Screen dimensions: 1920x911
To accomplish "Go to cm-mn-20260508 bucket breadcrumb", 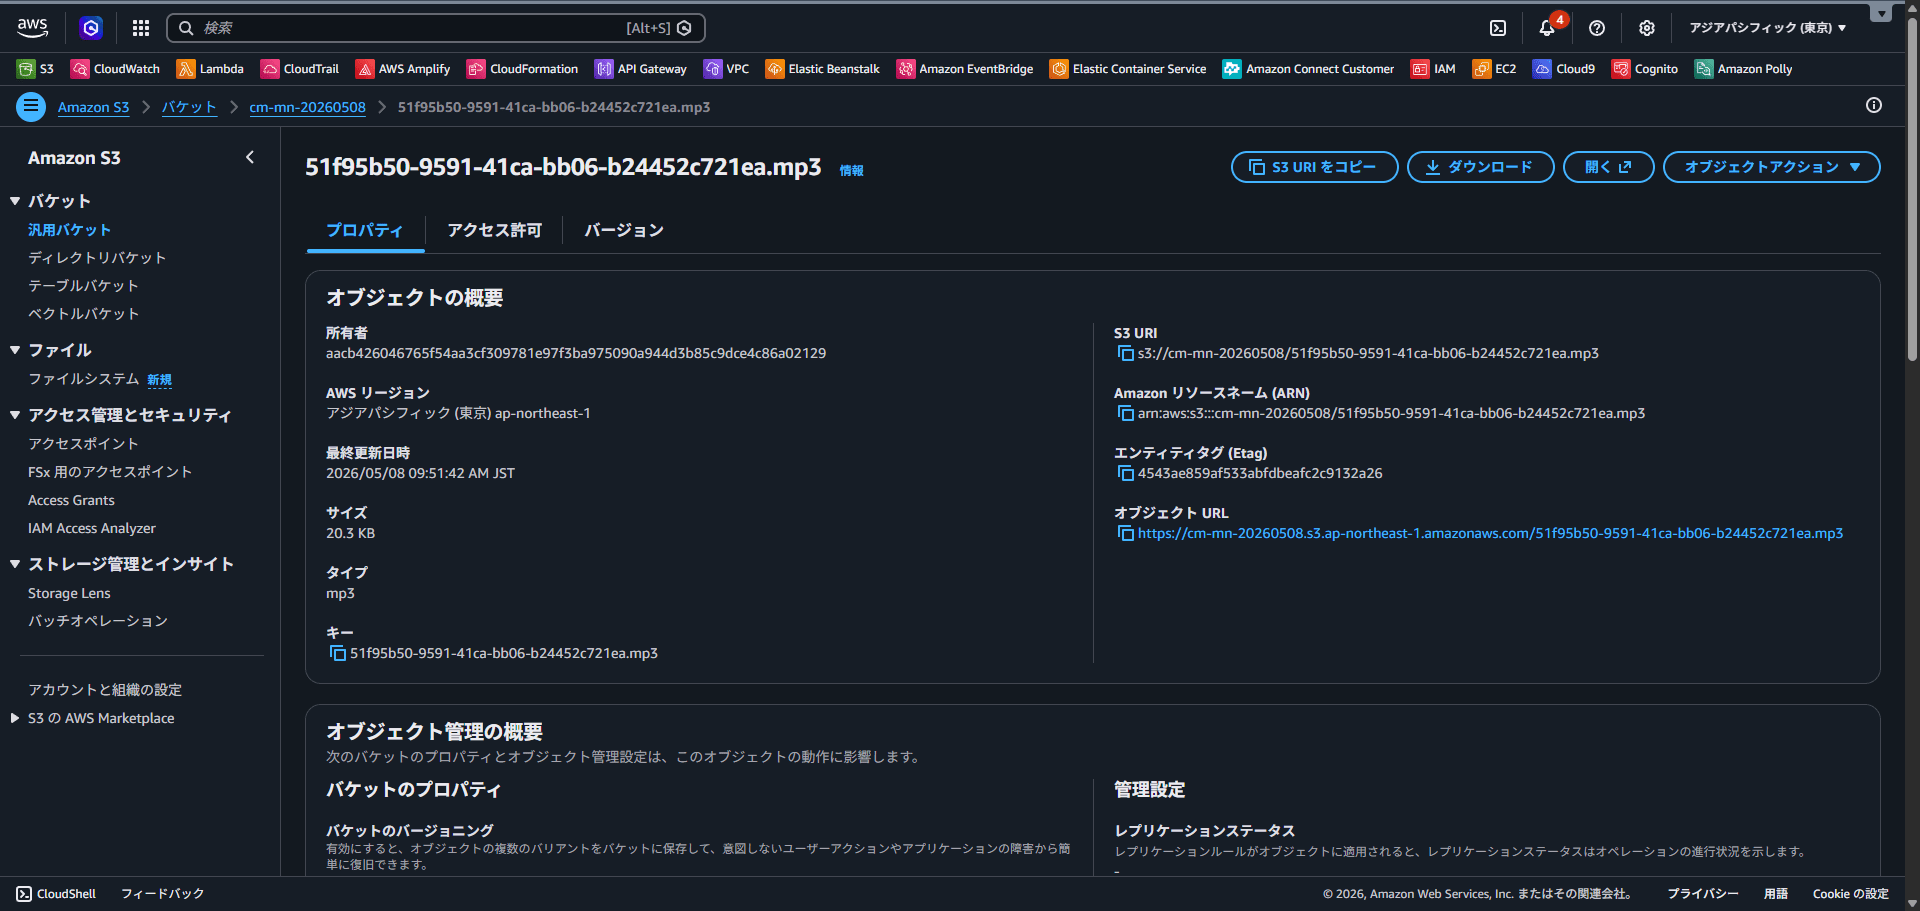I will tap(307, 107).
